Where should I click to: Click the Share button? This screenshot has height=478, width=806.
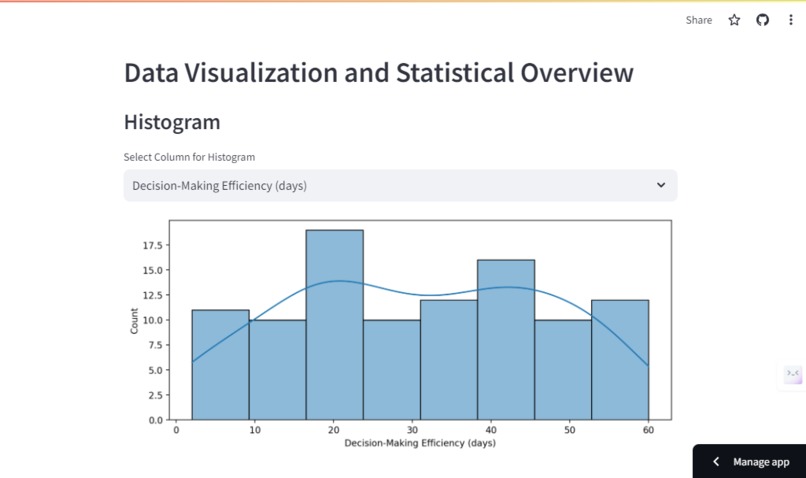pos(699,20)
